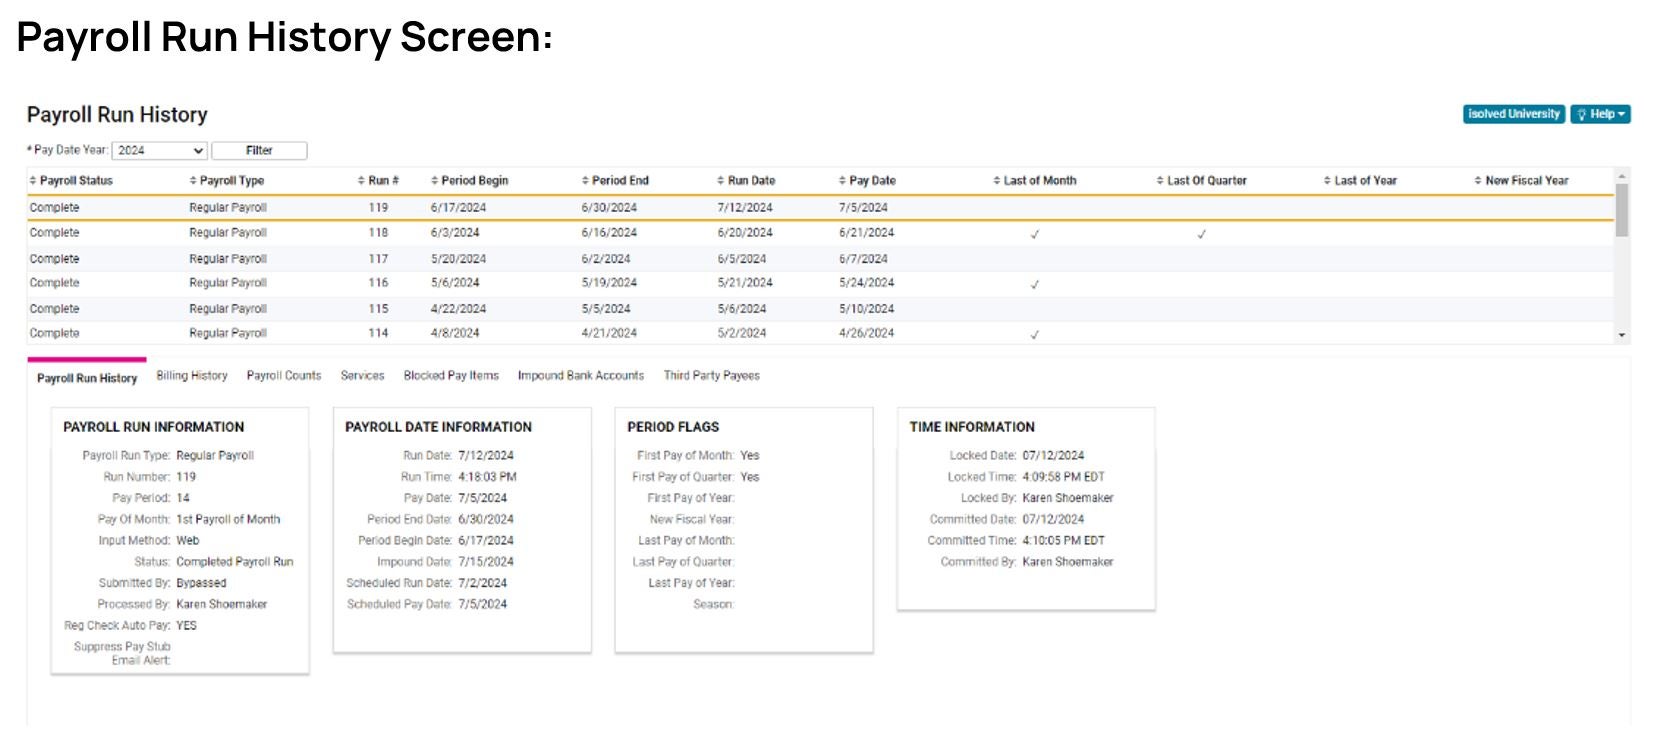Screen dimensions: 1673x753
Task: Click Status Completed Payroll Run value
Action: coord(235,562)
